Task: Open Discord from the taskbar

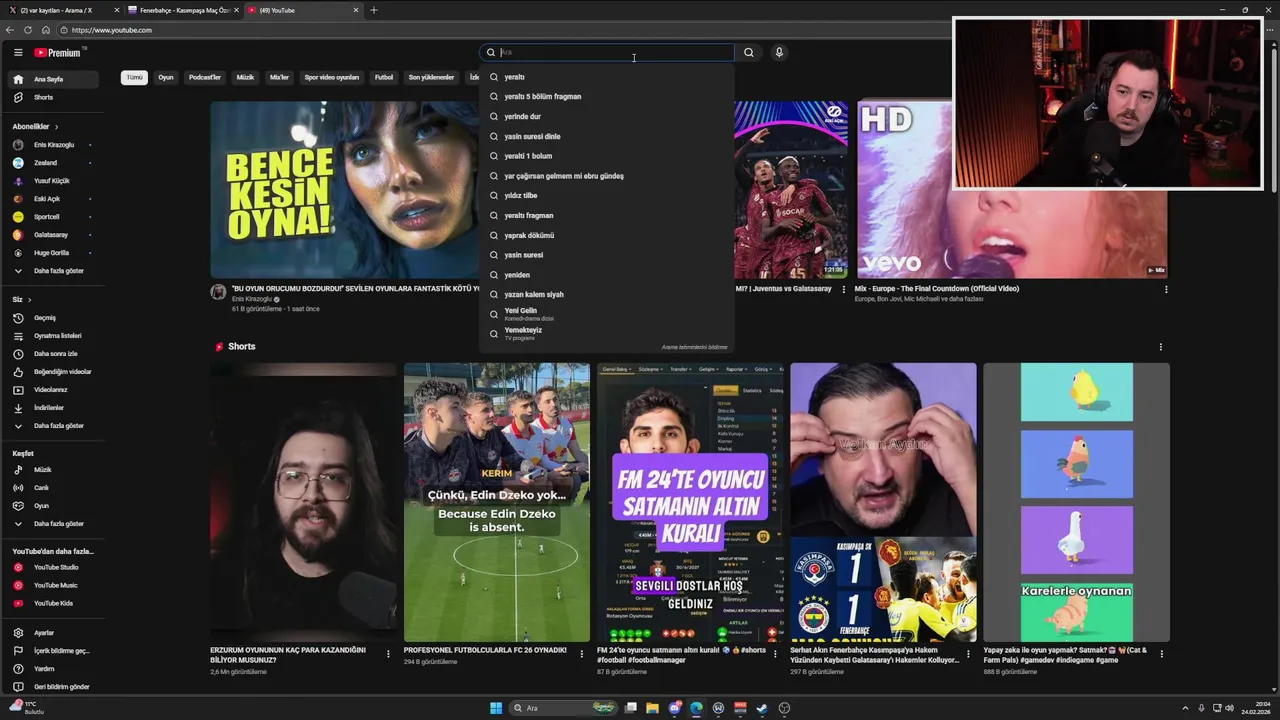Action: [x=674, y=708]
